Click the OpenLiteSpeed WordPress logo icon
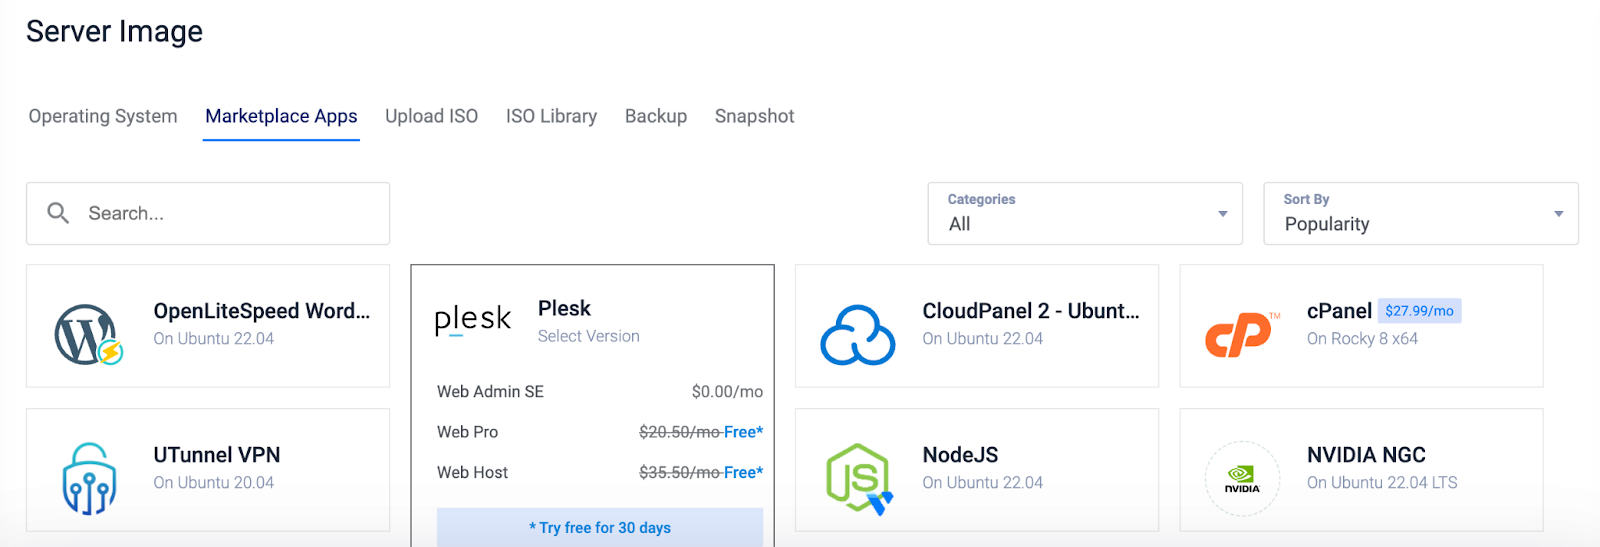This screenshot has width=1600, height=547. pos(89,335)
